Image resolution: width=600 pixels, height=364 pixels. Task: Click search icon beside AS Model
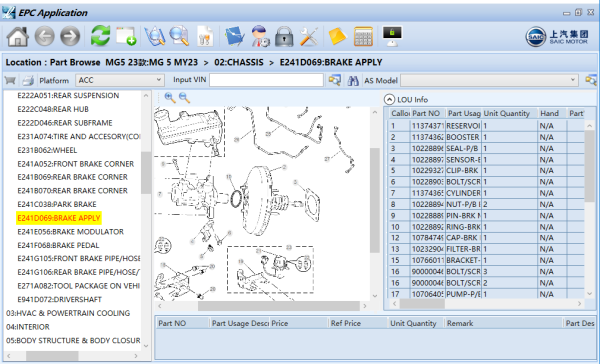tap(591, 80)
